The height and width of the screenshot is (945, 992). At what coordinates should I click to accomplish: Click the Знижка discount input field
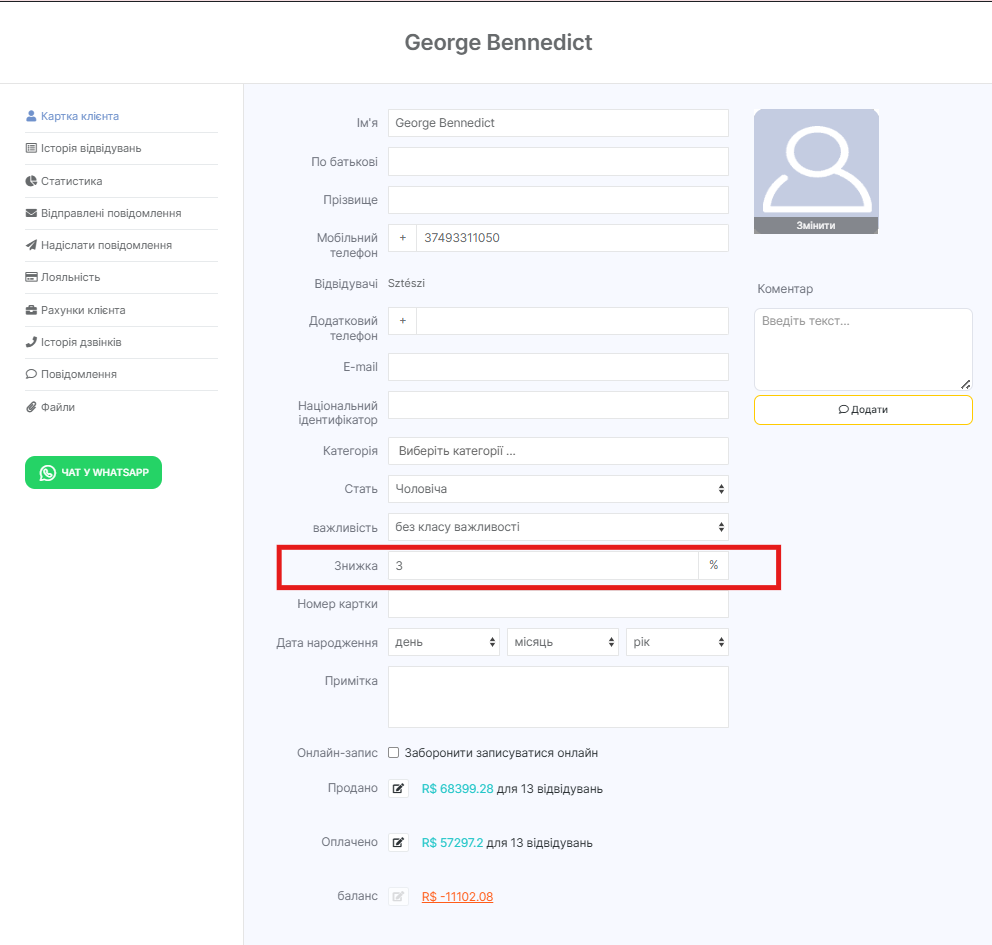[543, 565]
